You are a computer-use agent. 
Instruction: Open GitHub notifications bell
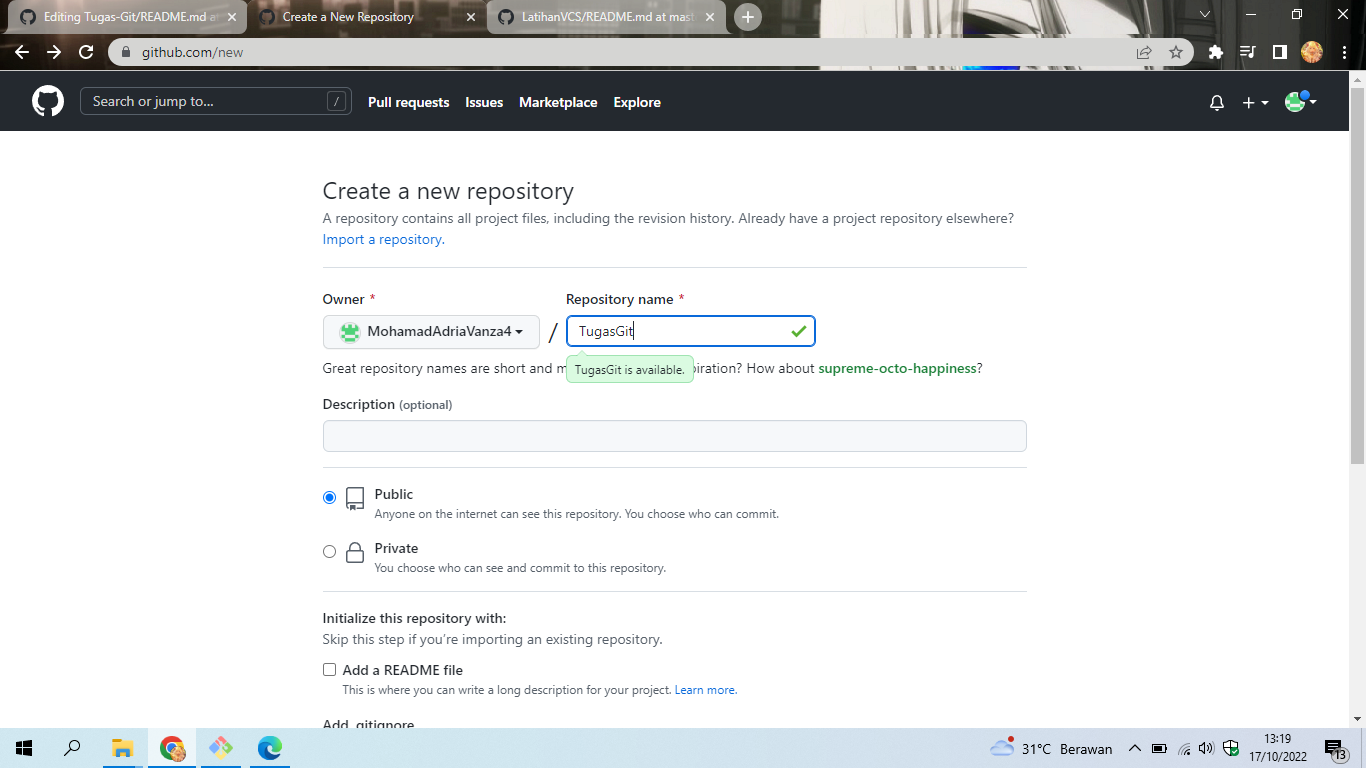point(1216,101)
